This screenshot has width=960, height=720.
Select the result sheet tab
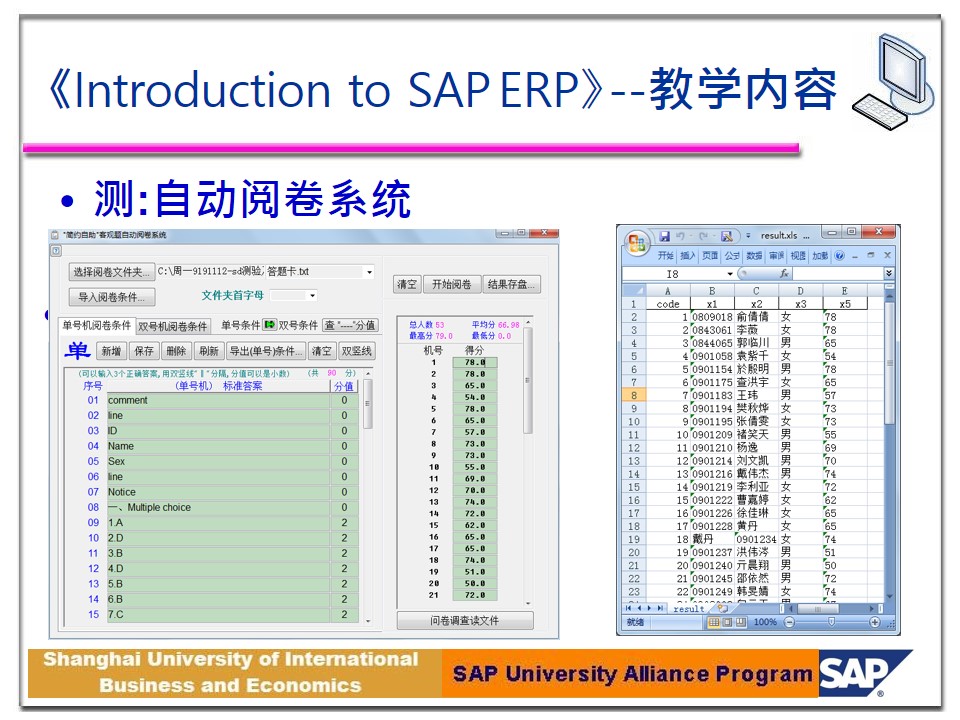[x=689, y=609]
